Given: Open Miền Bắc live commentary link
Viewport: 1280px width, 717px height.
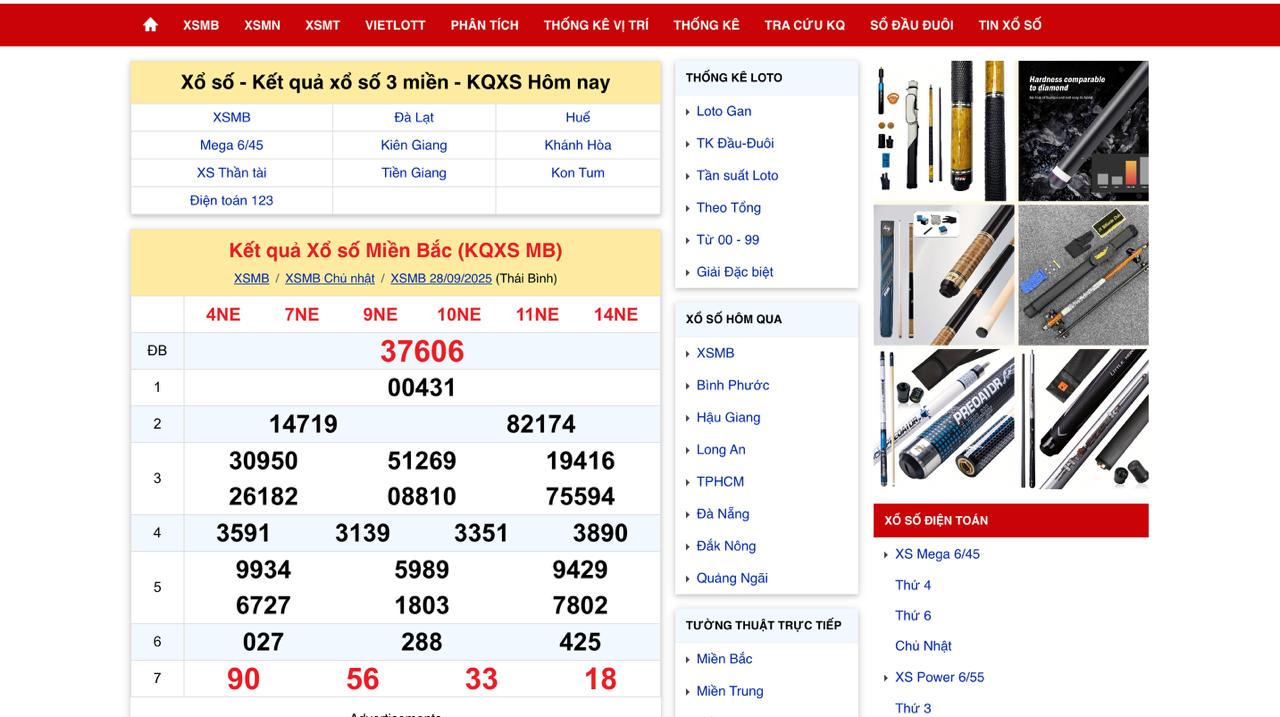Looking at the screenshot, I should click(725, 658).
